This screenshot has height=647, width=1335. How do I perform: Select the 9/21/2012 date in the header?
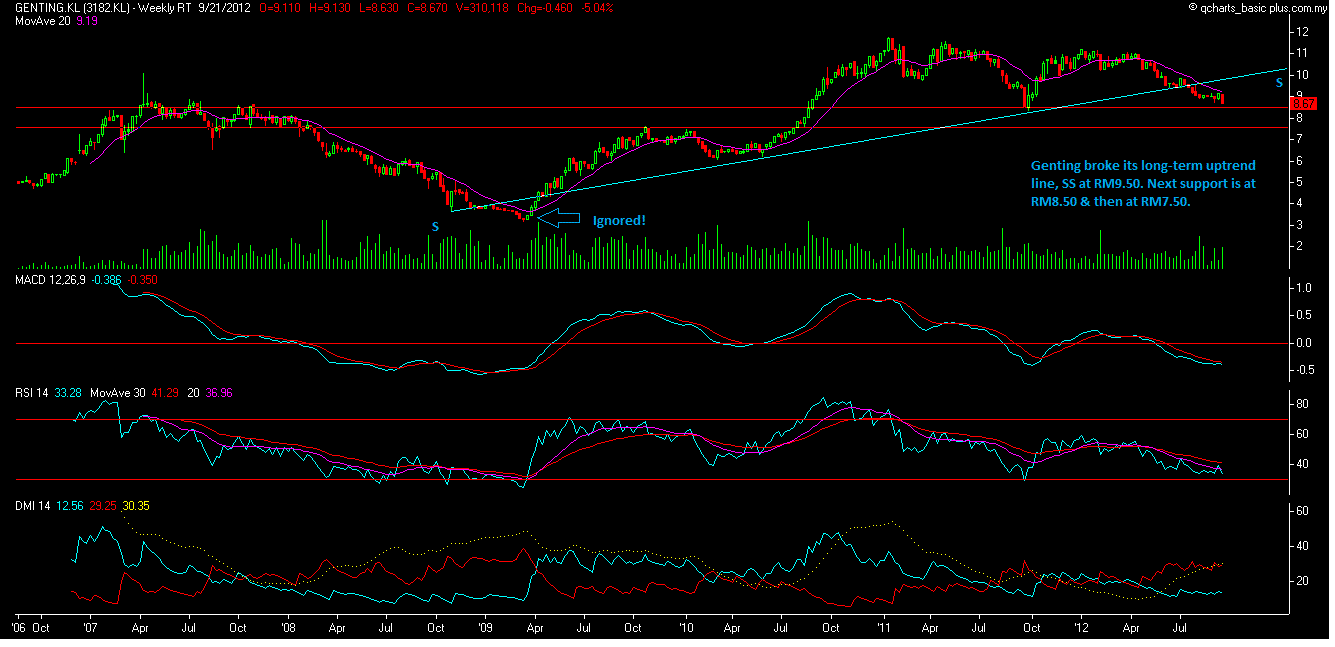coord(223,7)
